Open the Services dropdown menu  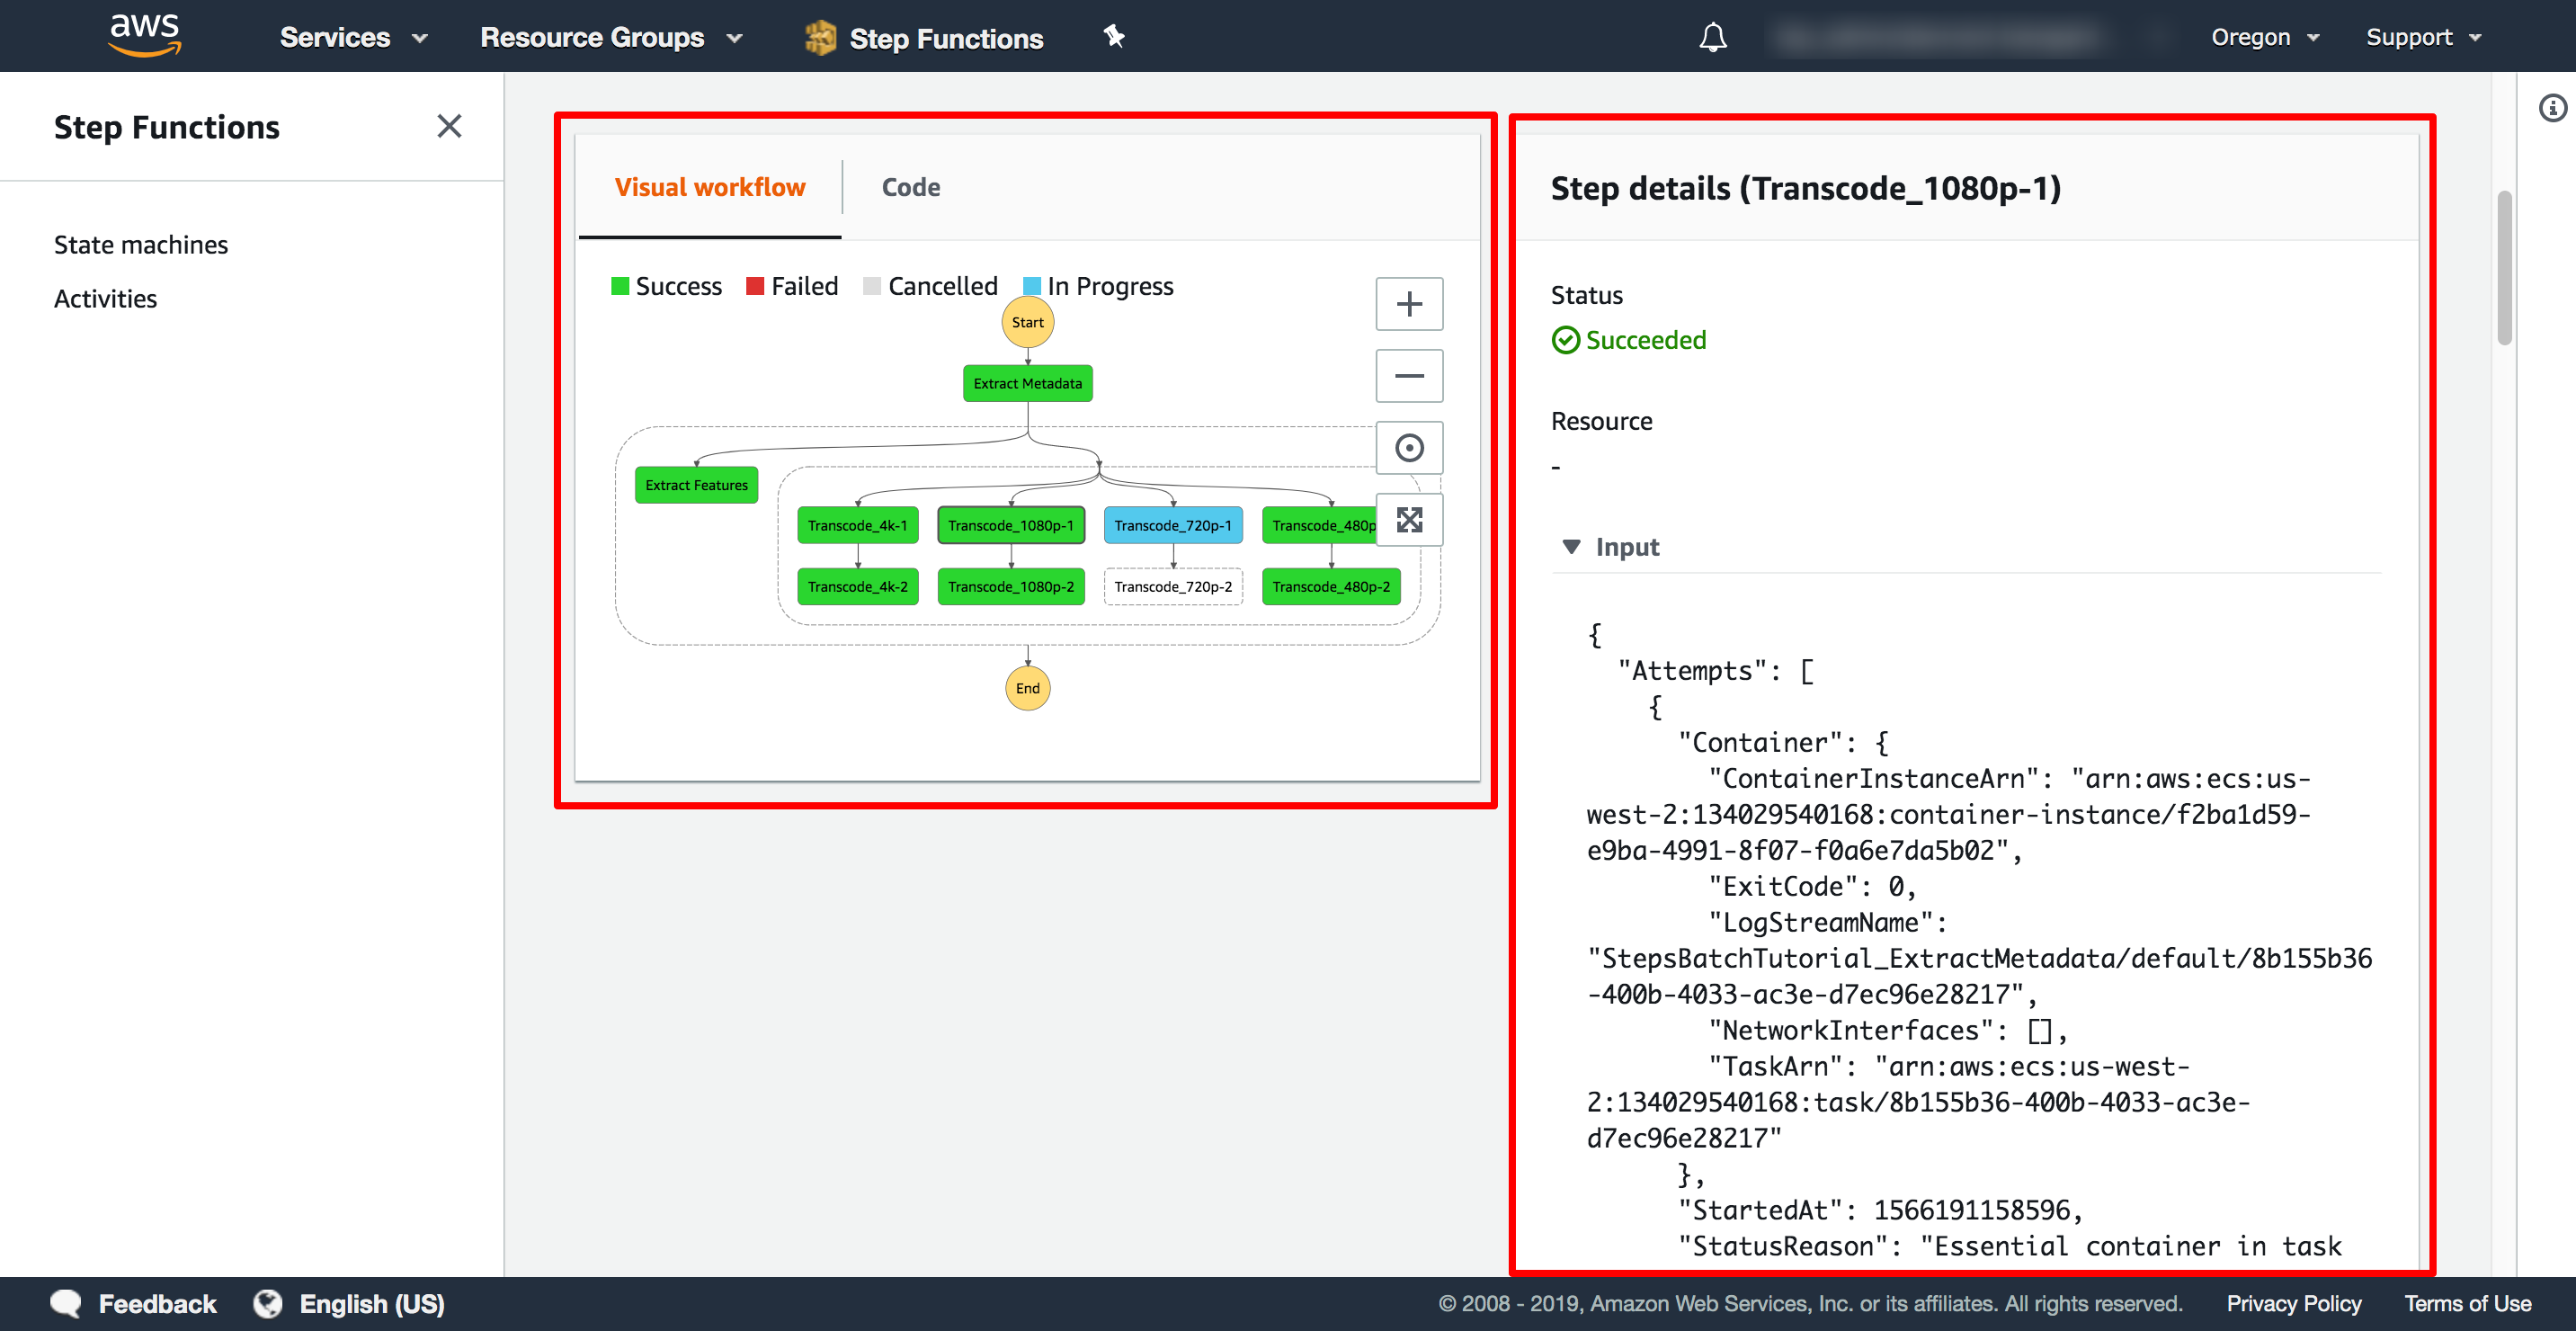[353, 38]
